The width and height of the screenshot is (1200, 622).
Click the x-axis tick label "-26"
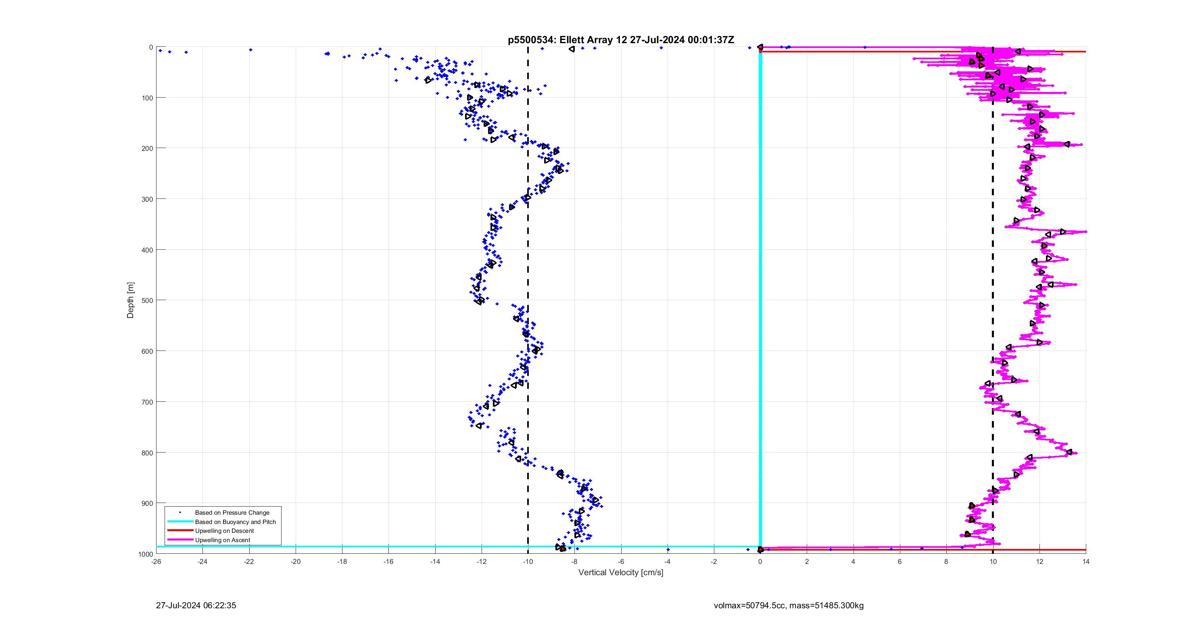pyautogui.click(x=156, y=561)
